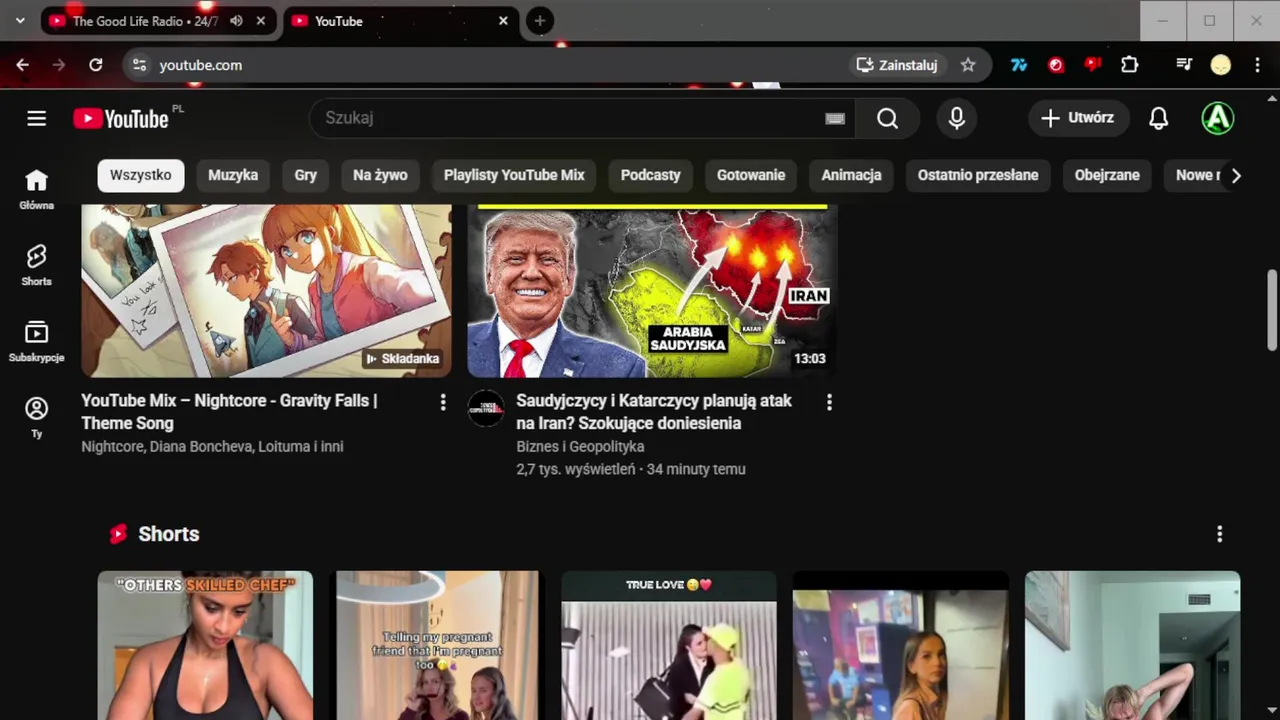Bookmark this page with the star
The image size is (1280, 720).
click(x=968, y=65)
